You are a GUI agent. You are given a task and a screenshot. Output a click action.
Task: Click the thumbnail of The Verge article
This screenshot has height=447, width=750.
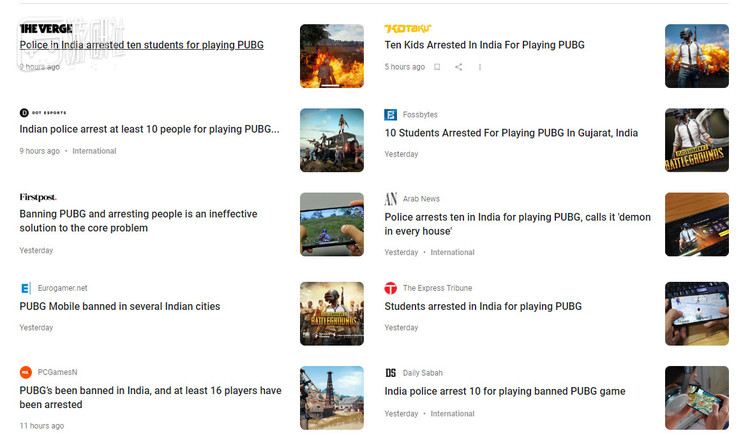[331, 56]
